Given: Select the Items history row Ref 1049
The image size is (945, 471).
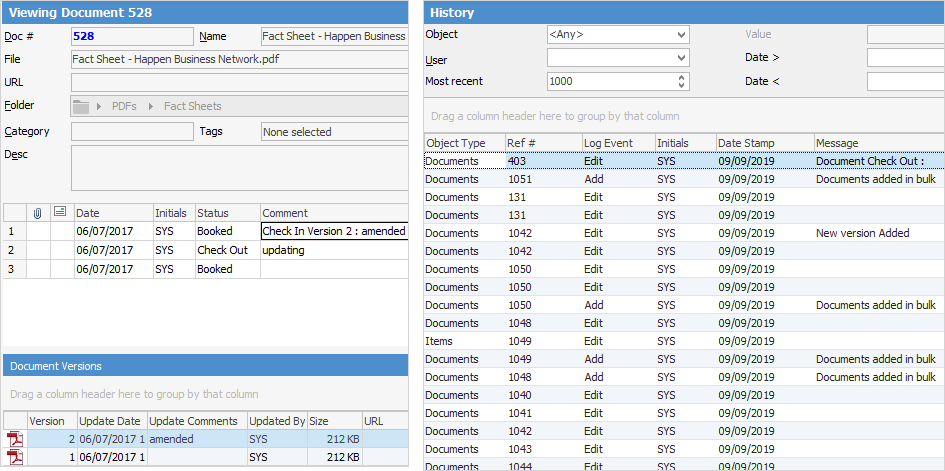Looking at the screenshot, I should tap(600, 341).
